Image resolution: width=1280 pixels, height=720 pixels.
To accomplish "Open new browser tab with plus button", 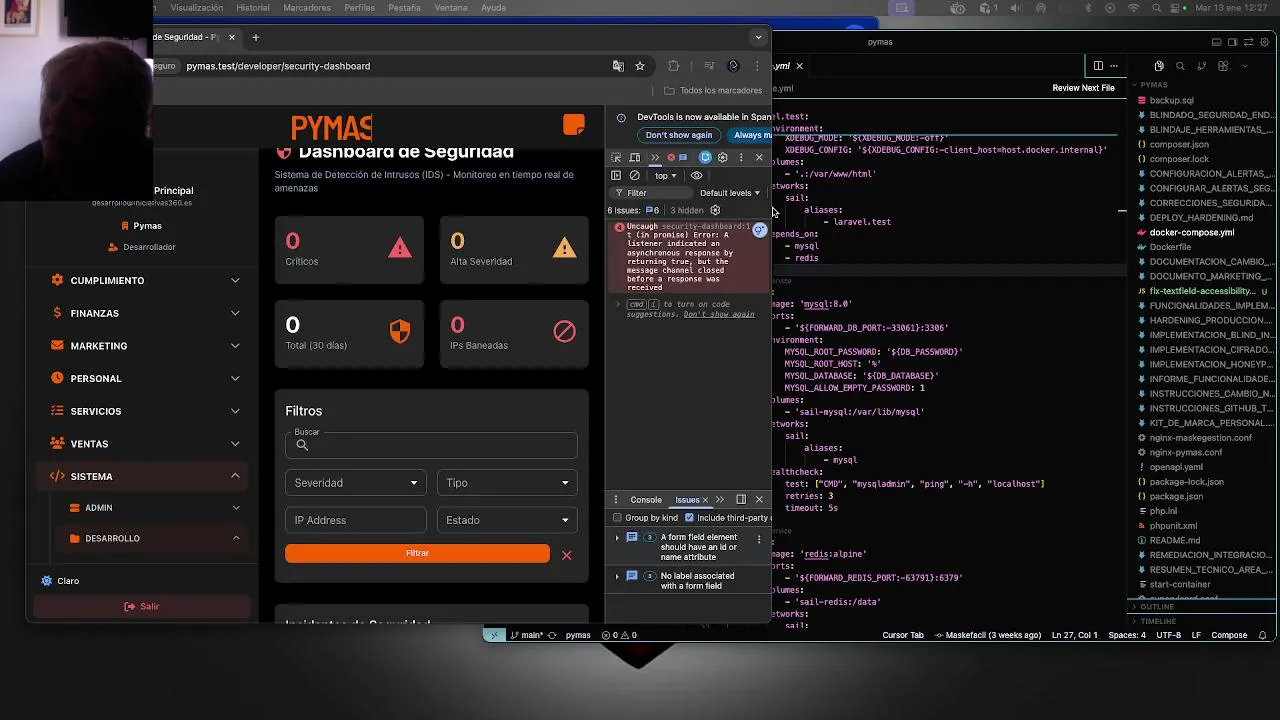I will pyautogui.click(x=255, y=38).
